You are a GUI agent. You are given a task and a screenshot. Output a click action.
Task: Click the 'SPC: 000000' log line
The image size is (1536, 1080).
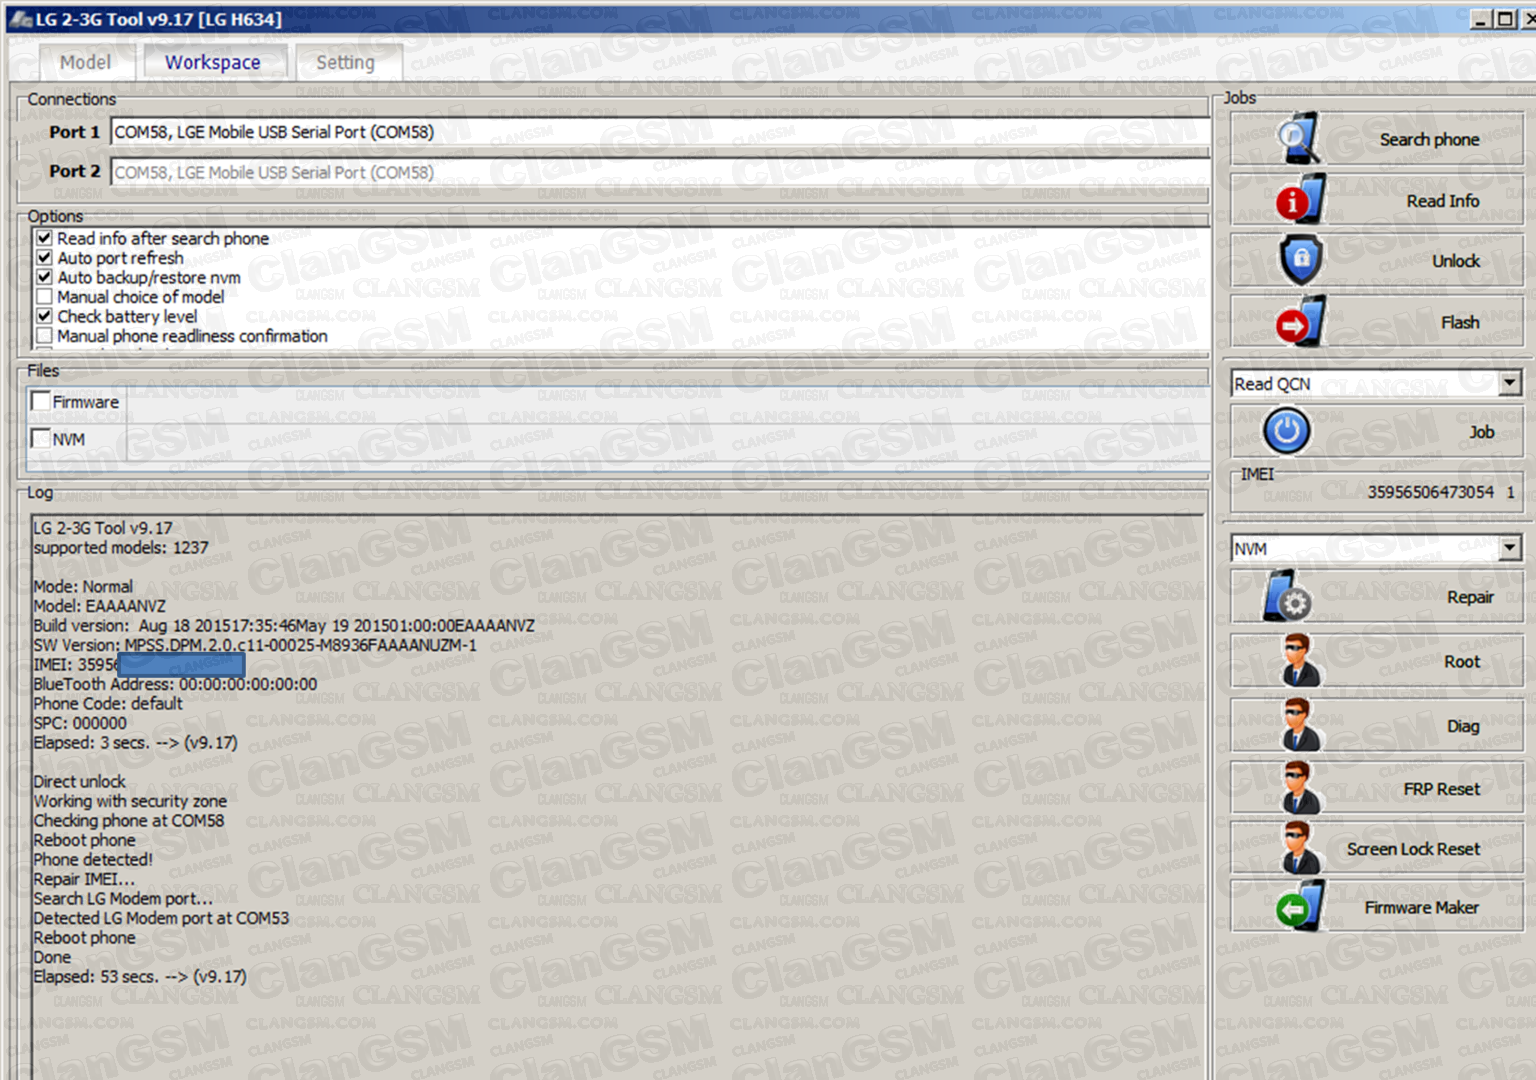point(80,723)
